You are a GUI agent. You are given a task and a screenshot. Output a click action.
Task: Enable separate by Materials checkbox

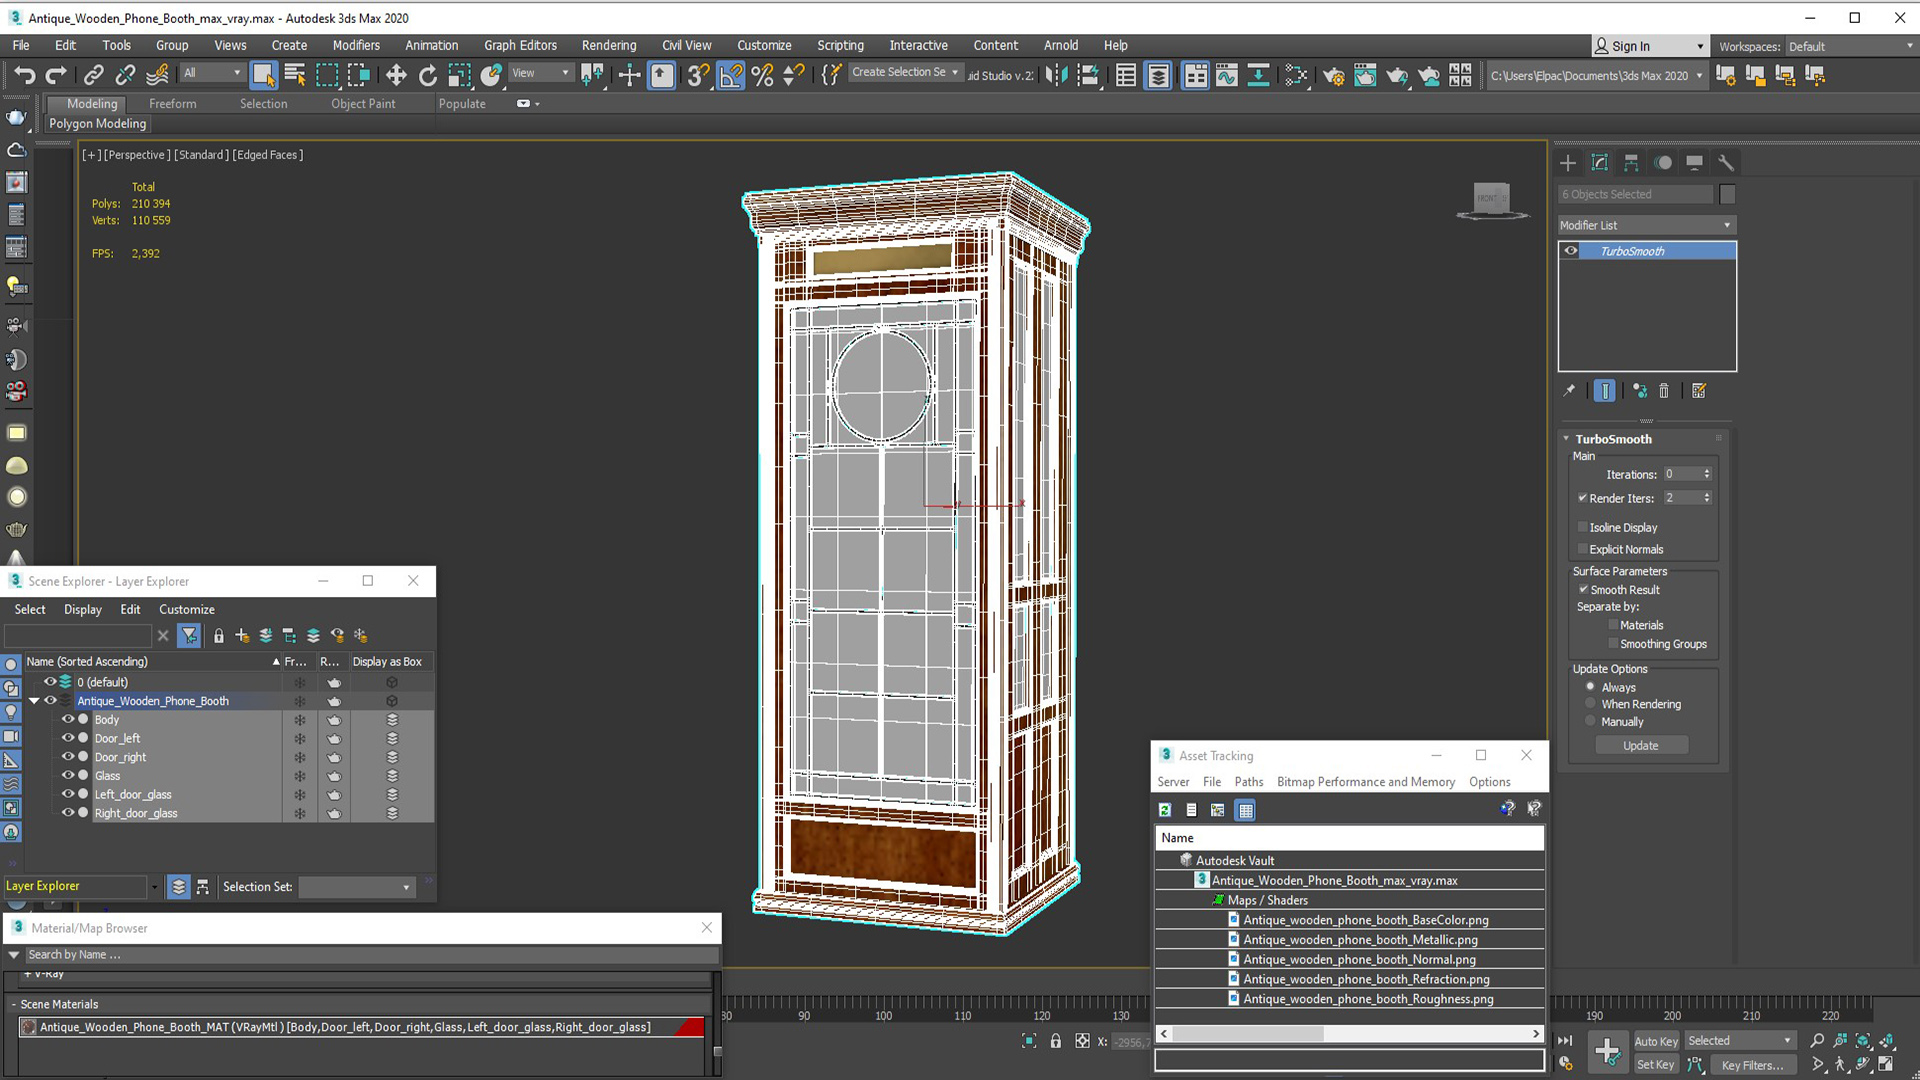[x=1613, y=625]
